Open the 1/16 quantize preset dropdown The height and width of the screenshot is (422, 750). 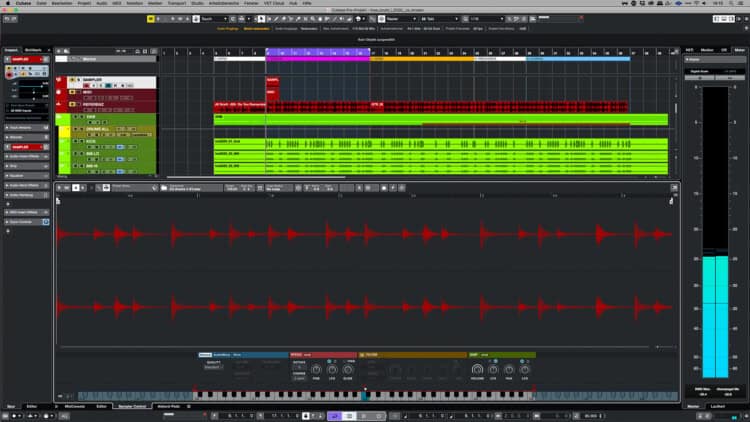pyautogui.click(x=487, y=19)
